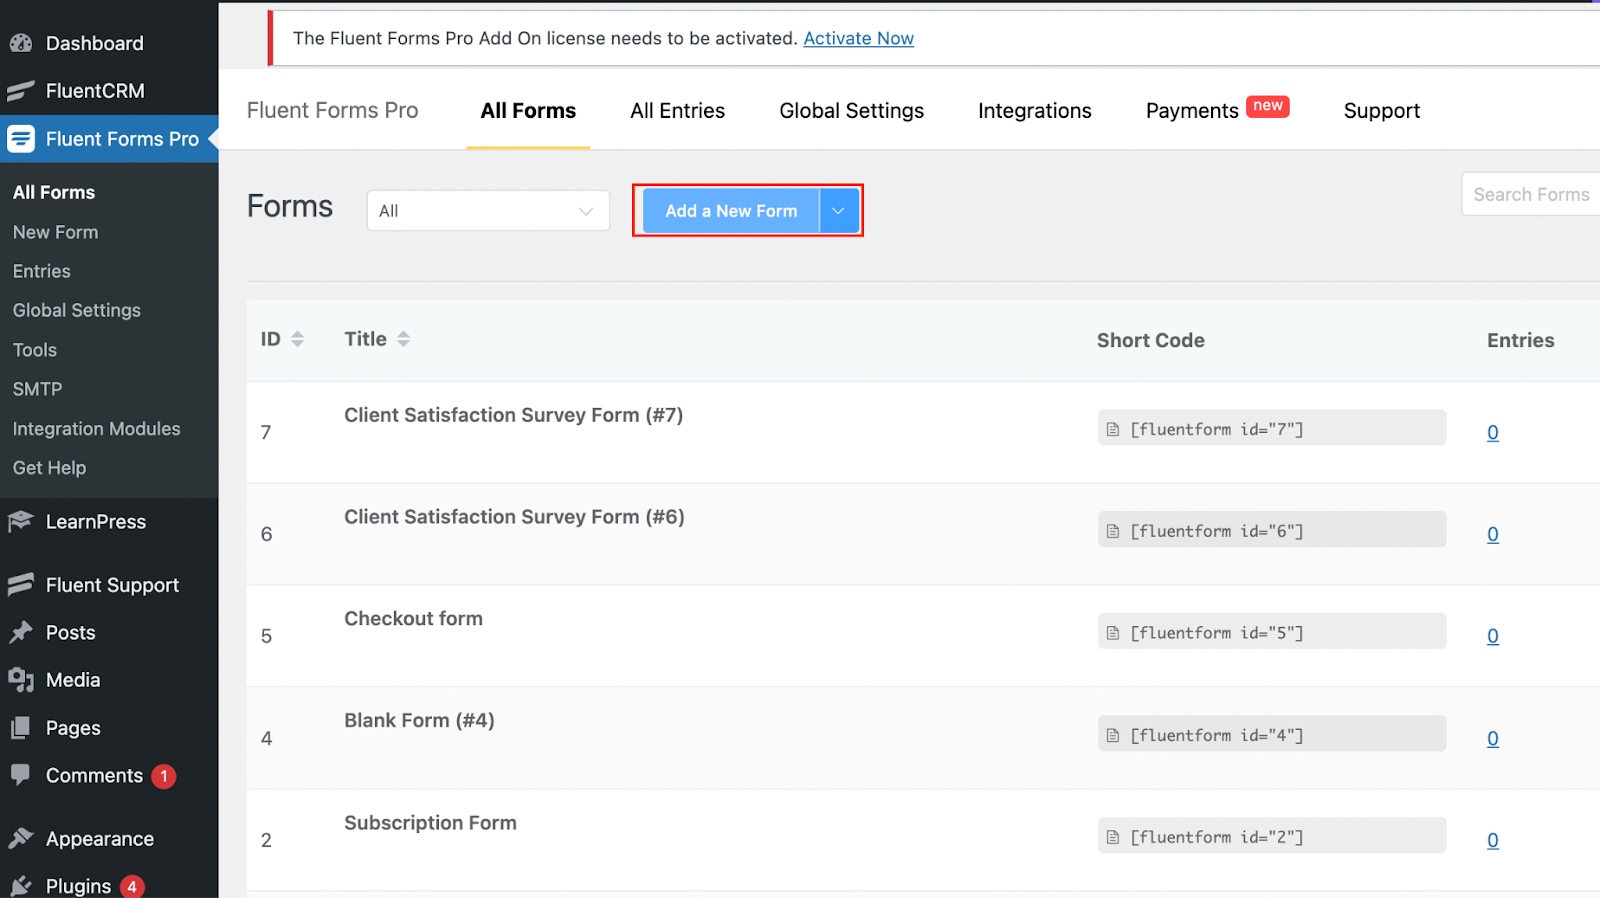Open the All forms filter dropdown

(488, 211)
